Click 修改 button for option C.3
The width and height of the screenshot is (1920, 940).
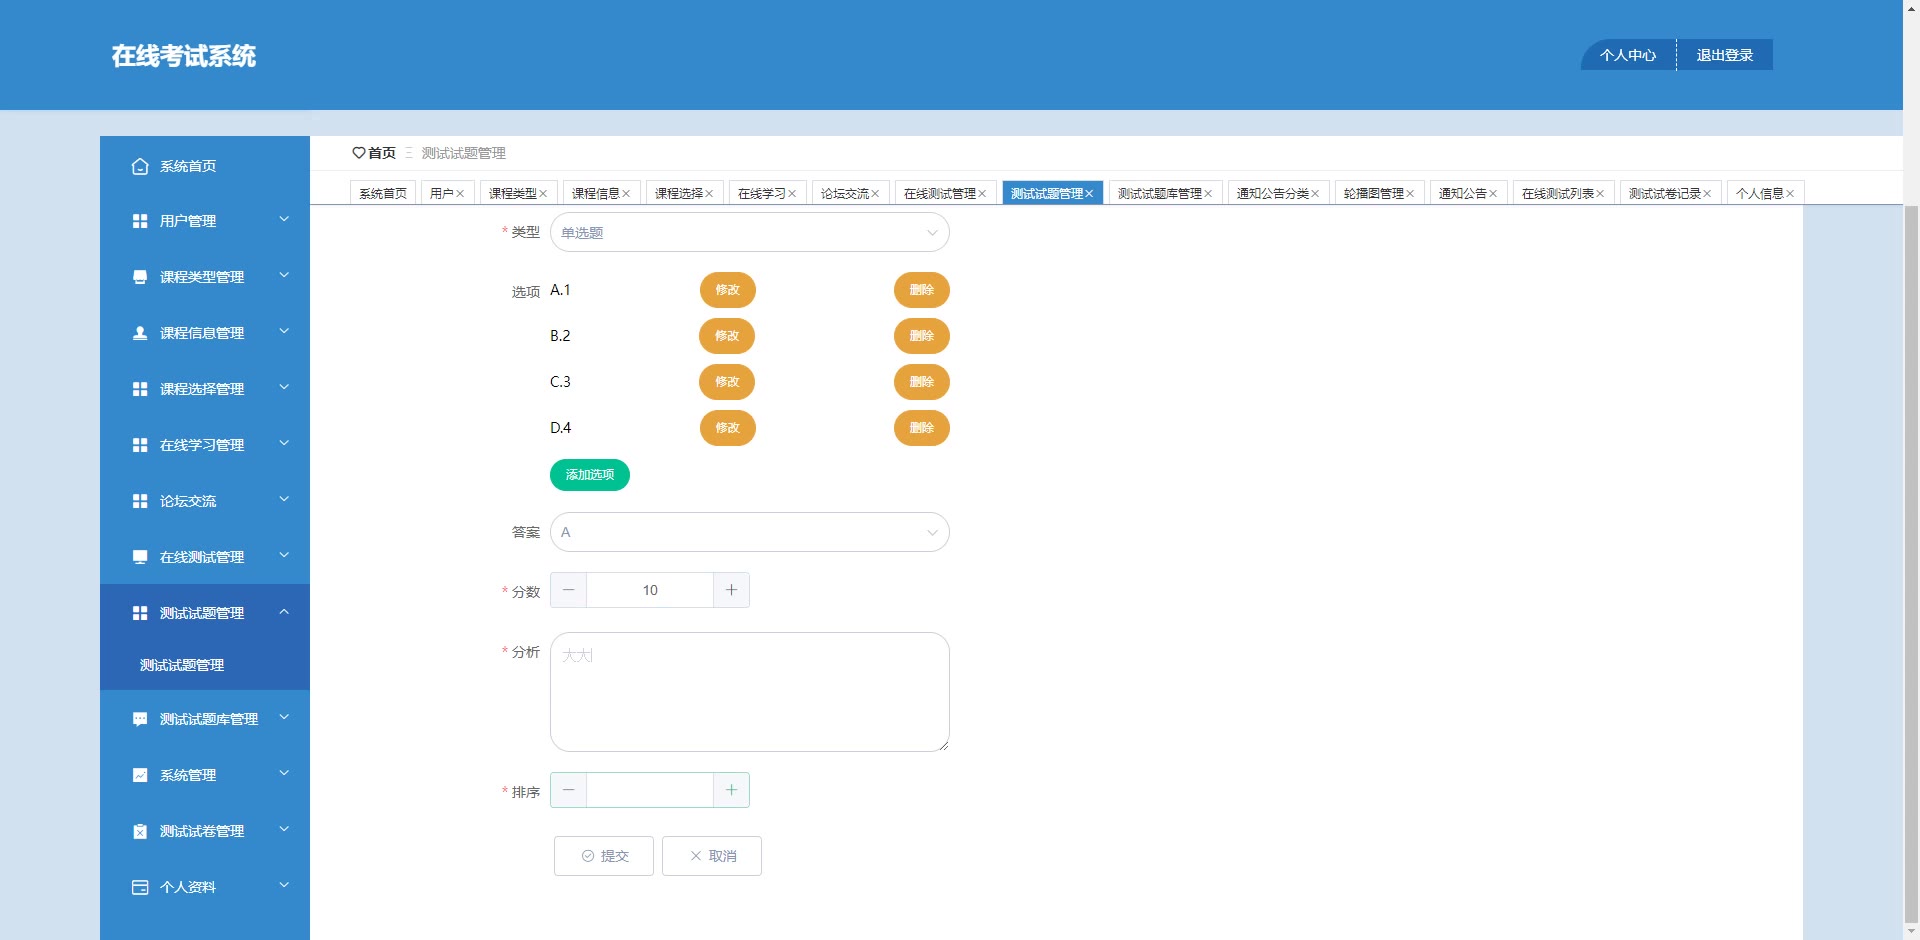point(727,382)
